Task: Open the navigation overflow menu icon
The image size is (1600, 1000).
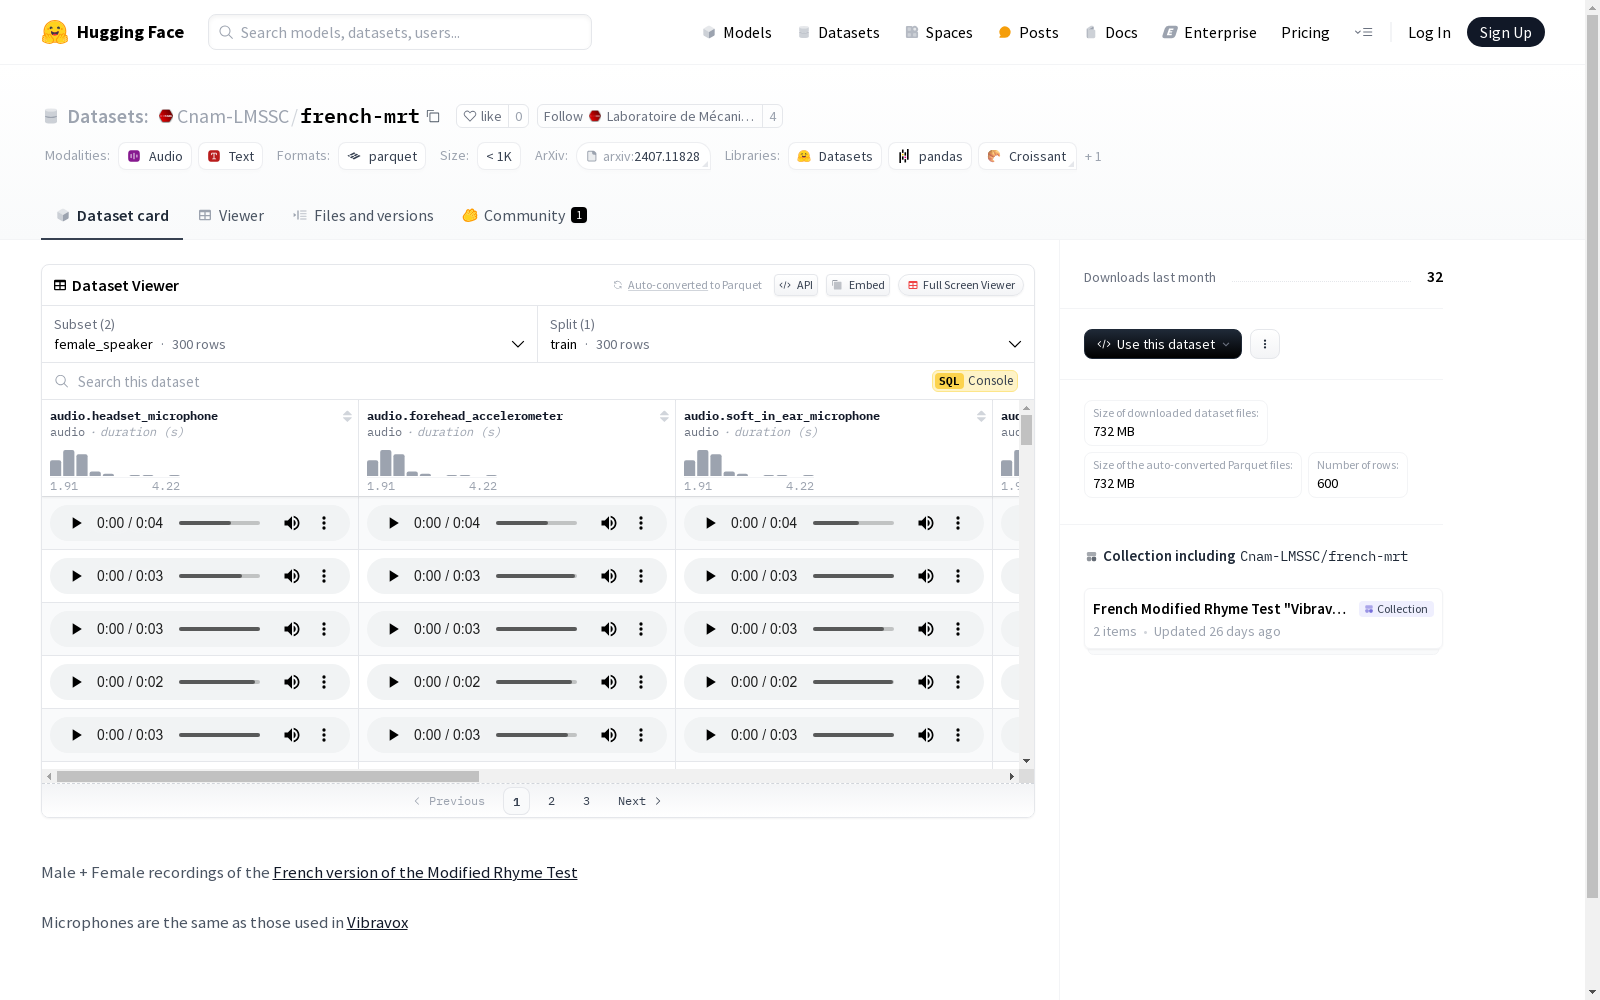Action: click(x=1363, y=32)
